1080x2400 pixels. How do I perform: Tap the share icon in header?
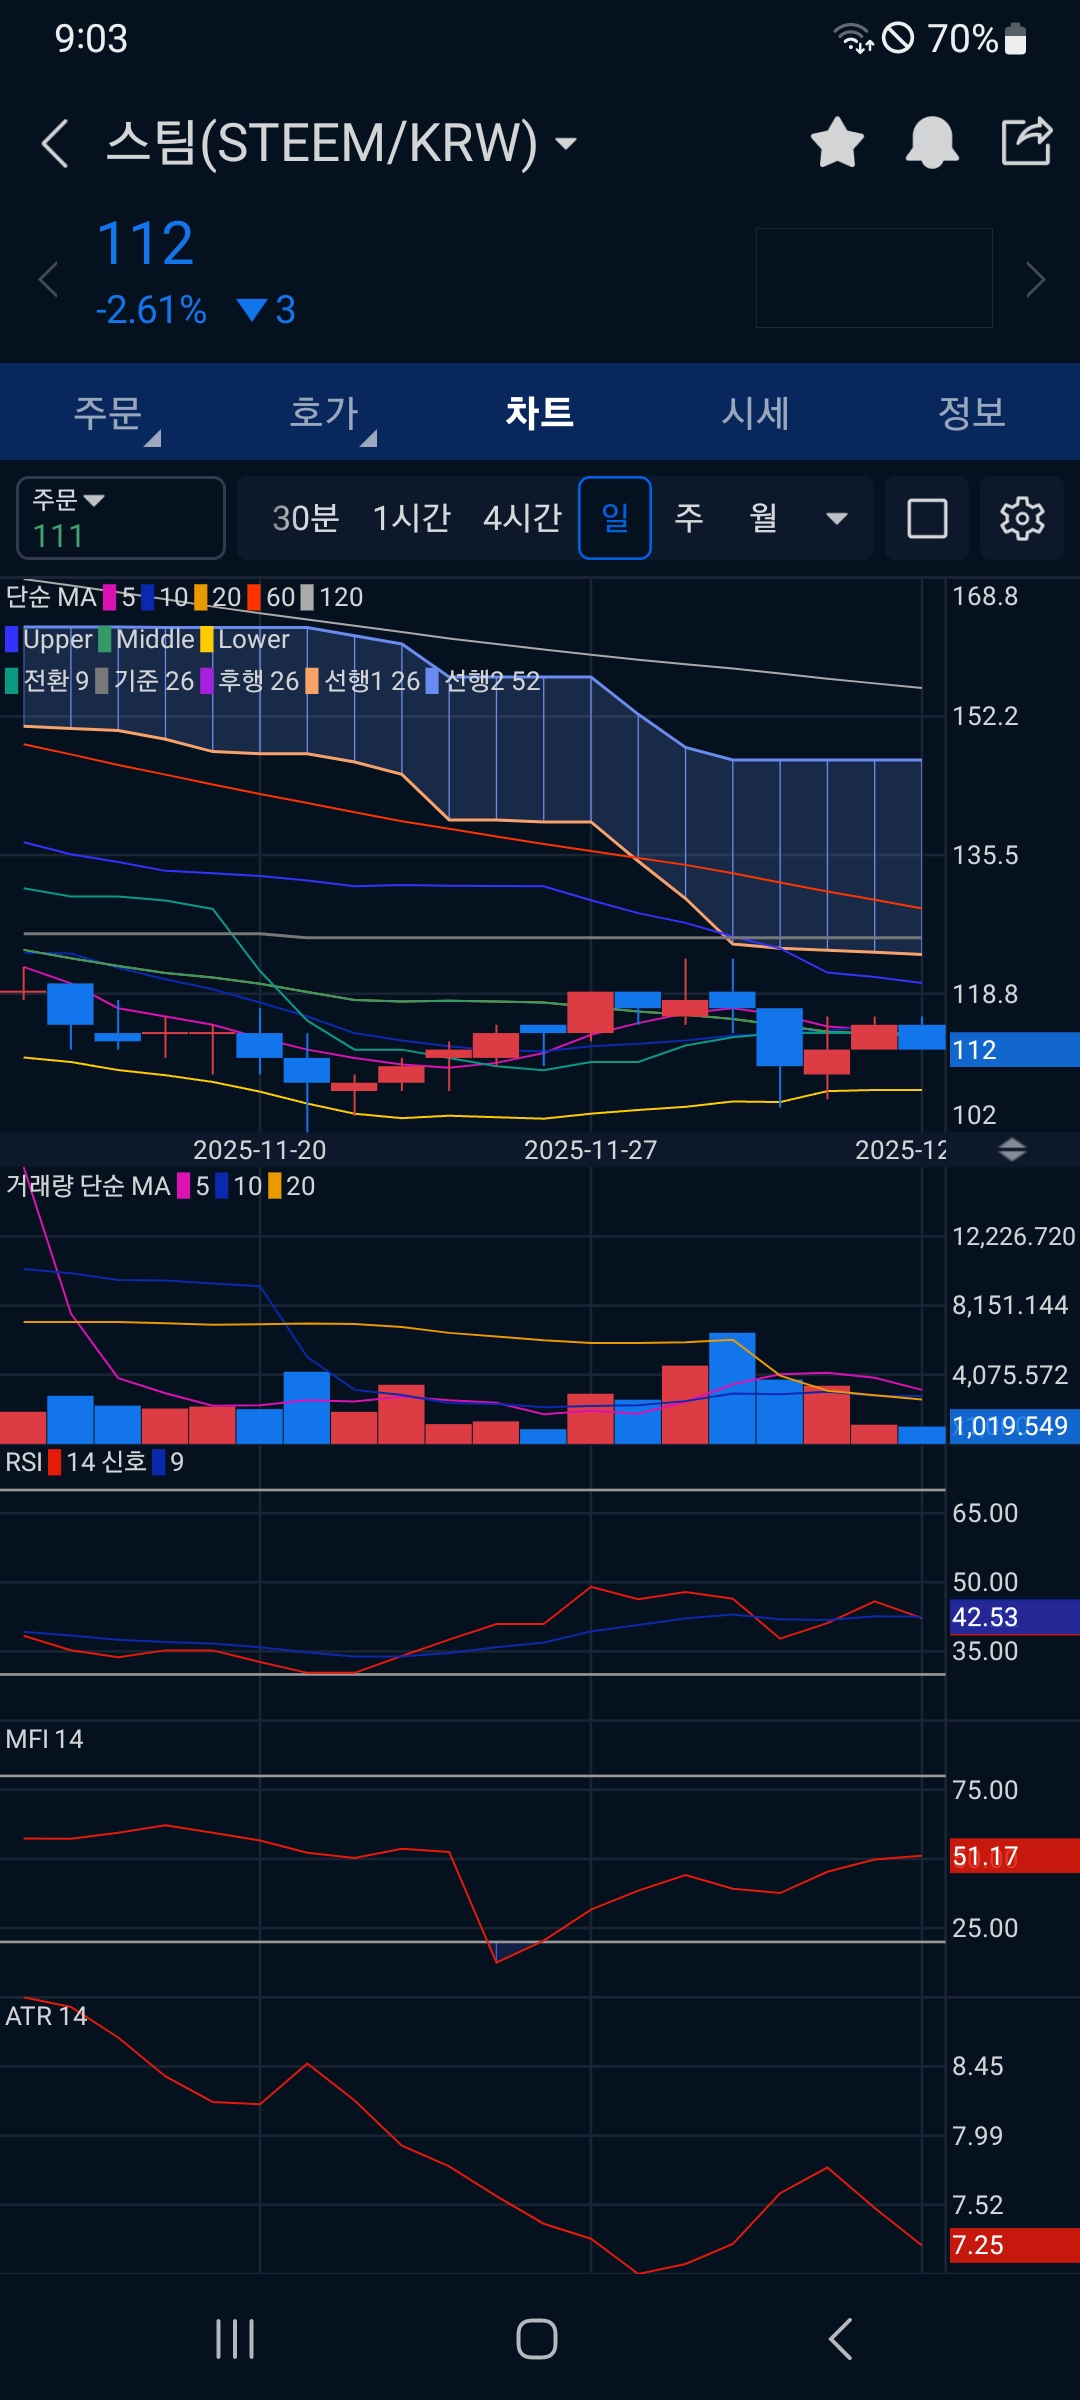[1027, 141]
